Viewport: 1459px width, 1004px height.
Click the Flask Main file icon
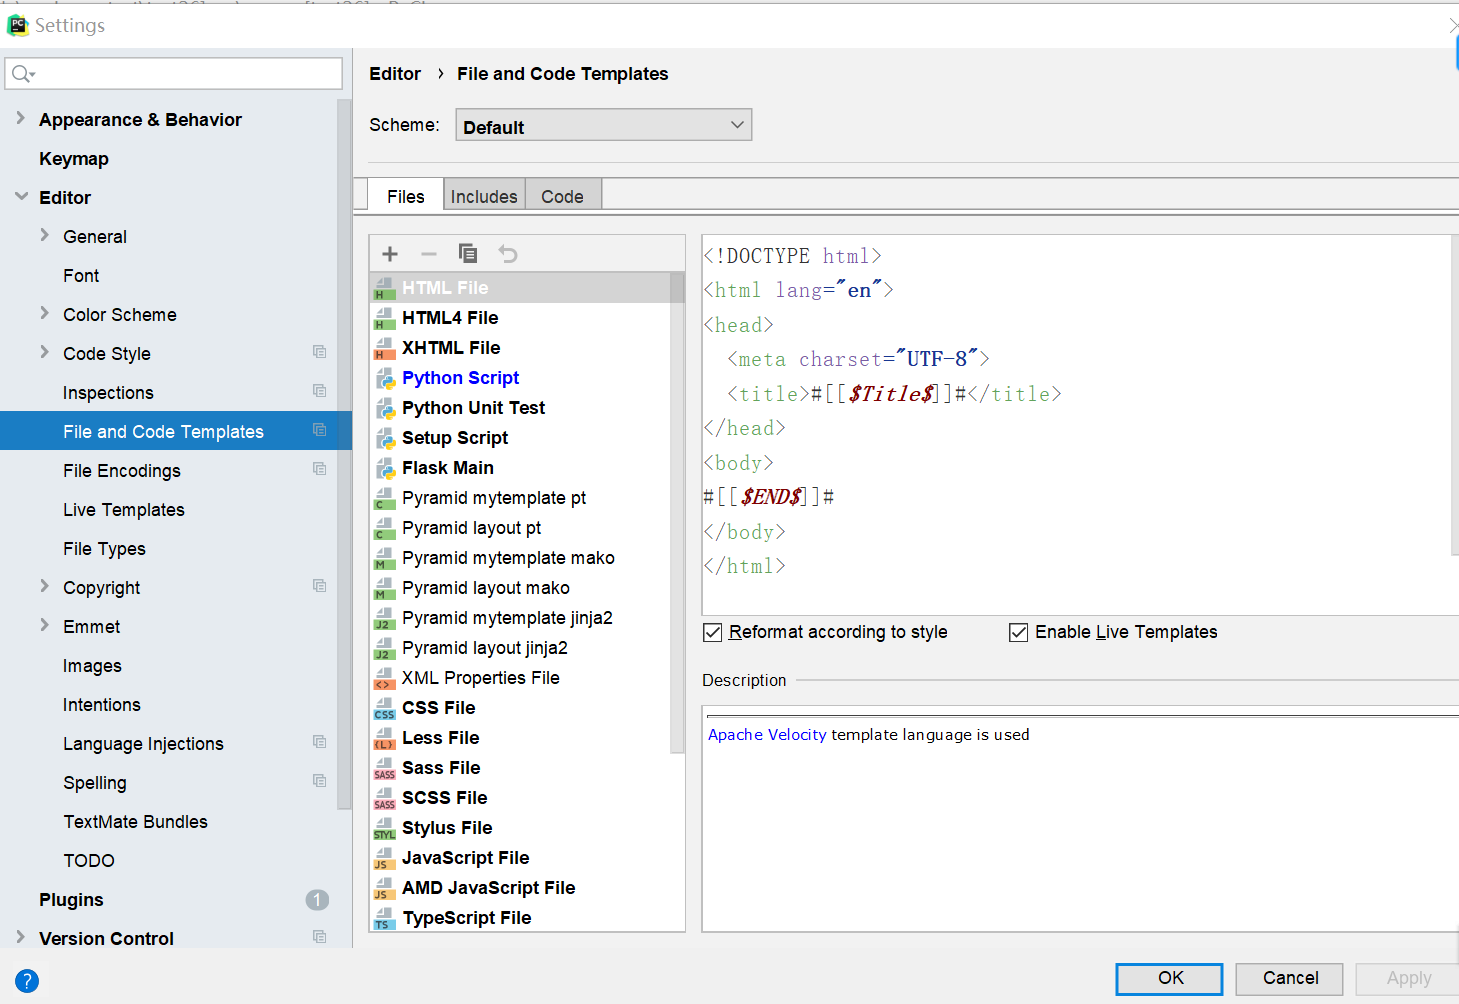click(385, 468)
